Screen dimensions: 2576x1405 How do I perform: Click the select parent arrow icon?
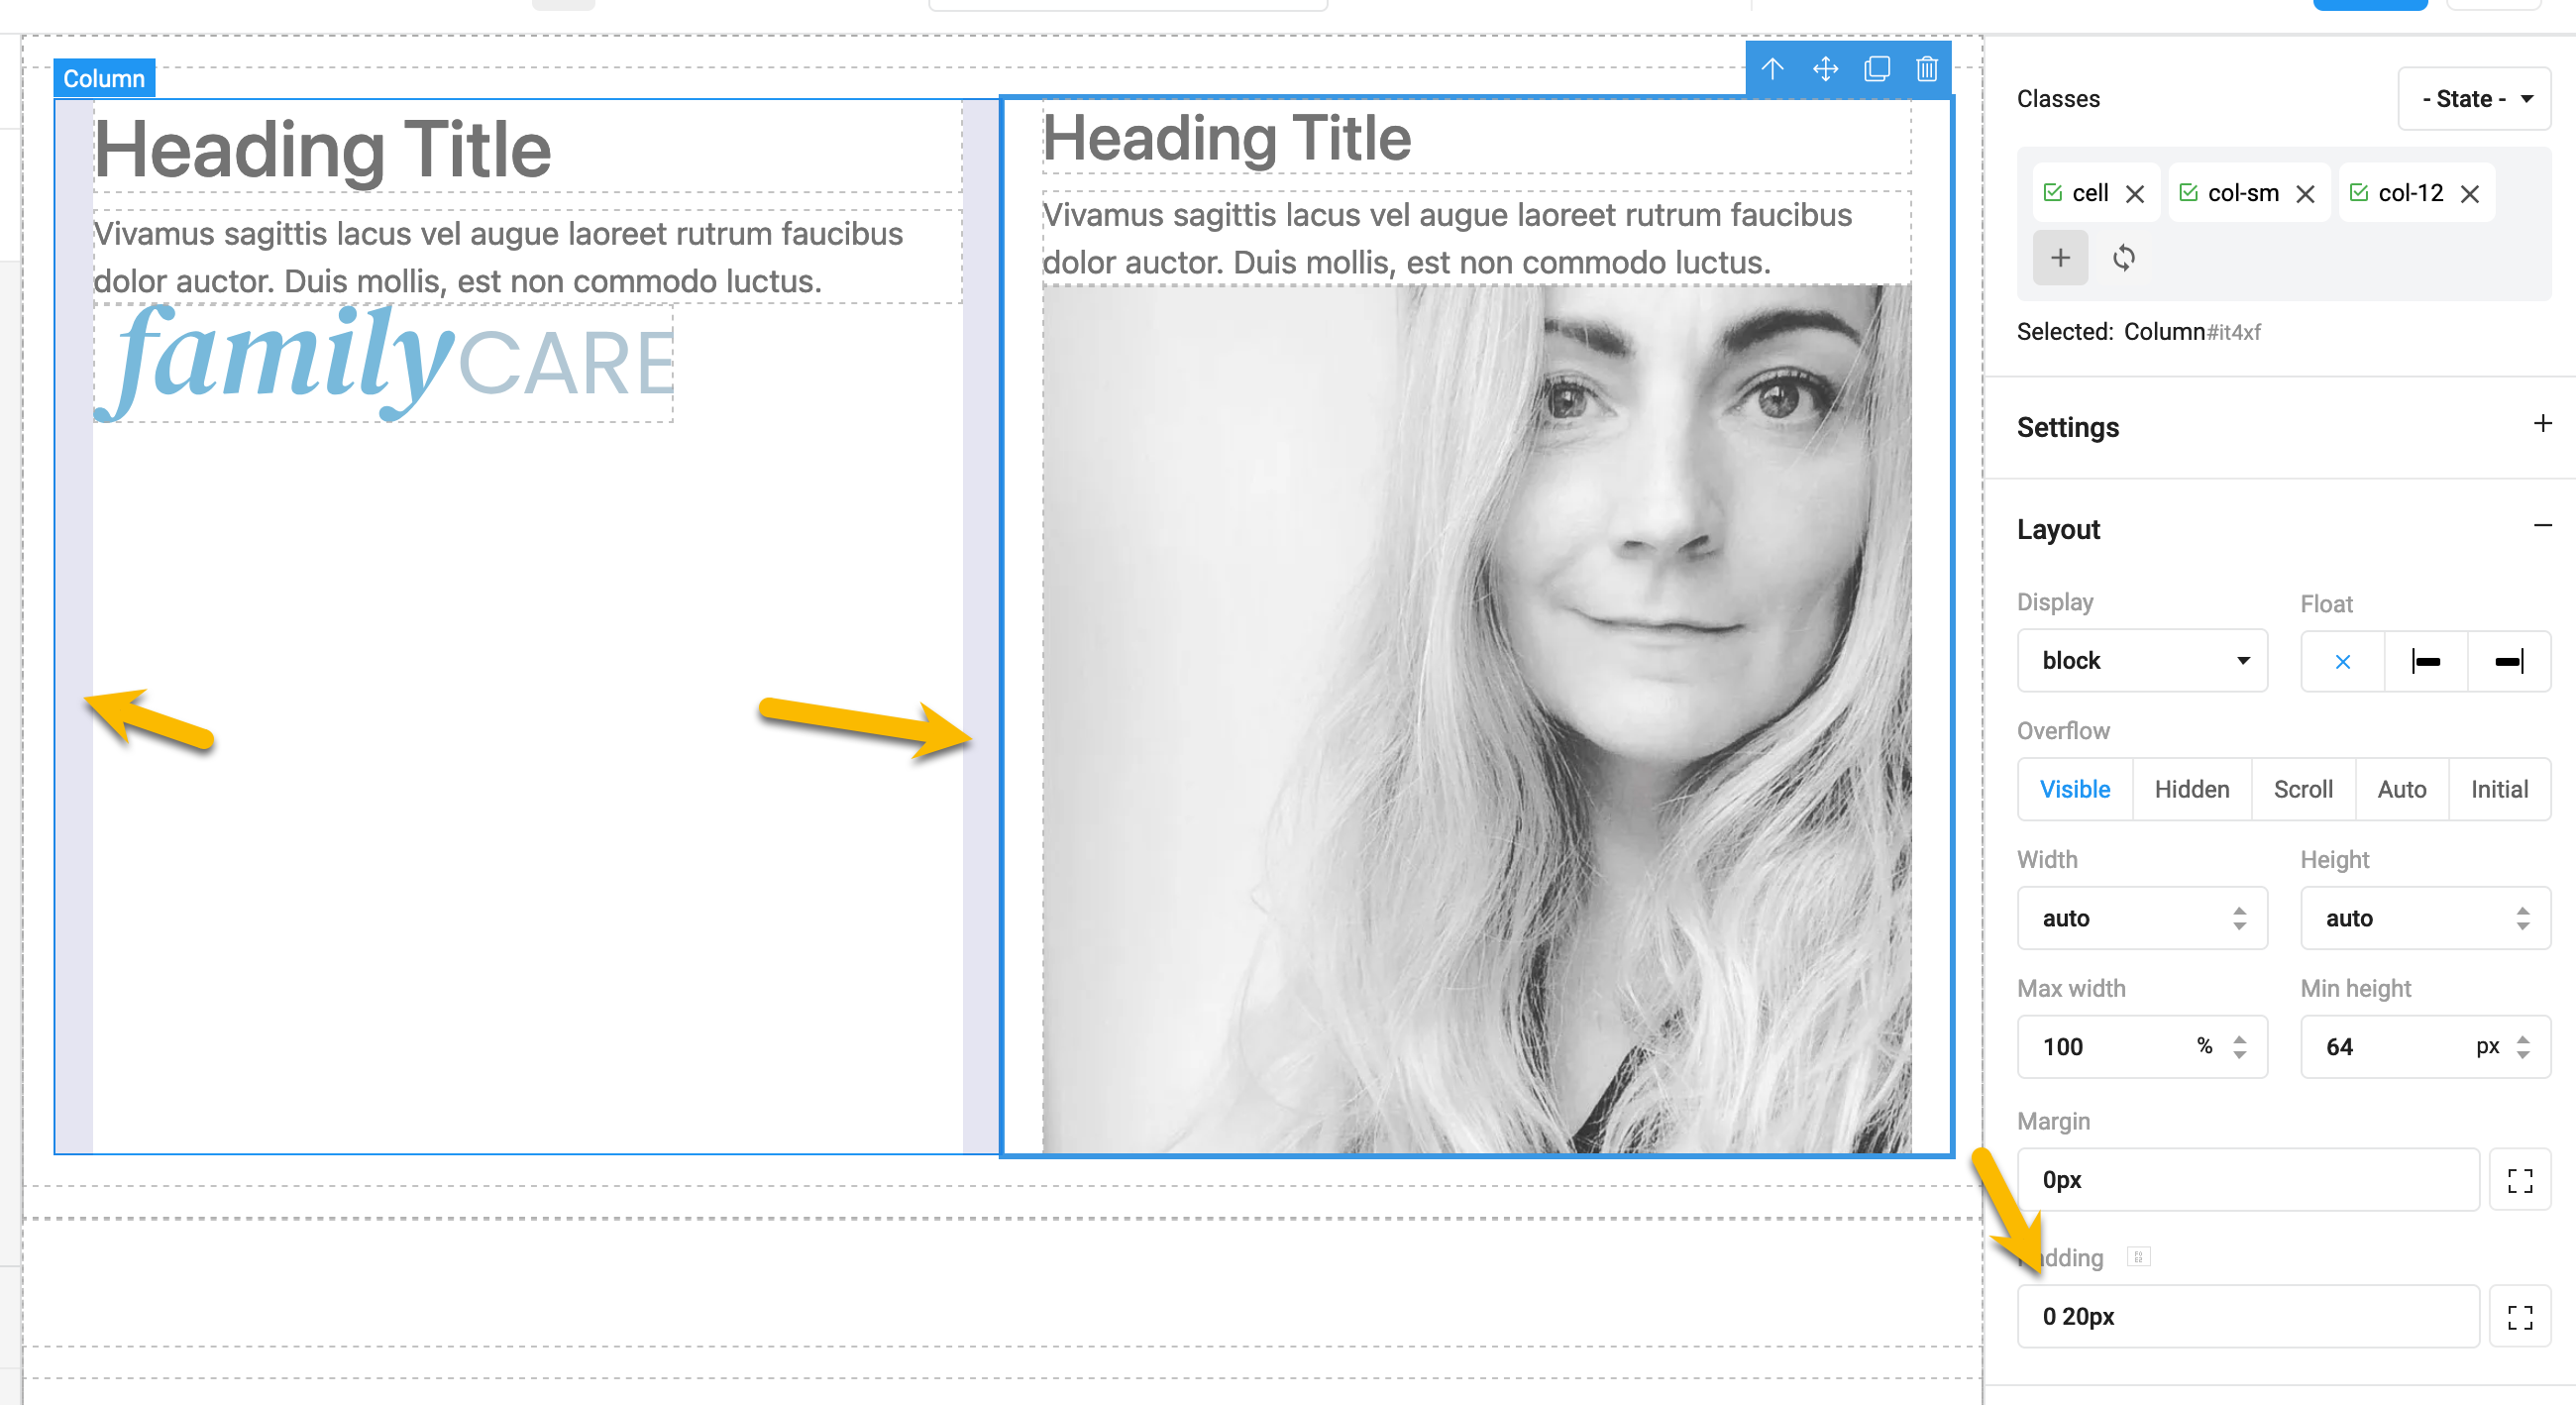pyautogui.click(x=1772, y=69)
